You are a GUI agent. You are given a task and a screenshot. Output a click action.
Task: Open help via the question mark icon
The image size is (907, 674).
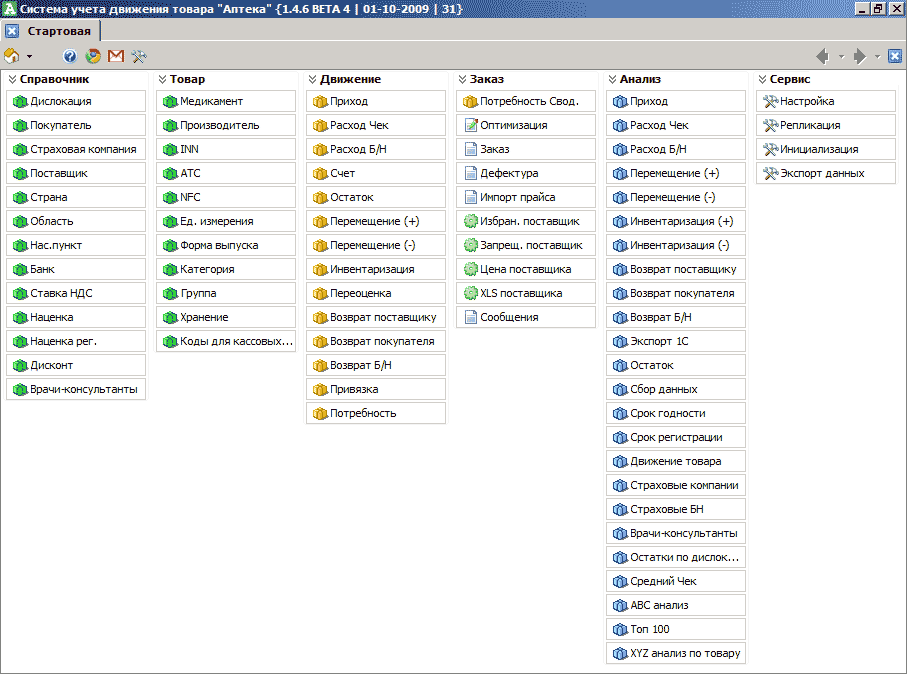click(70, 56)
